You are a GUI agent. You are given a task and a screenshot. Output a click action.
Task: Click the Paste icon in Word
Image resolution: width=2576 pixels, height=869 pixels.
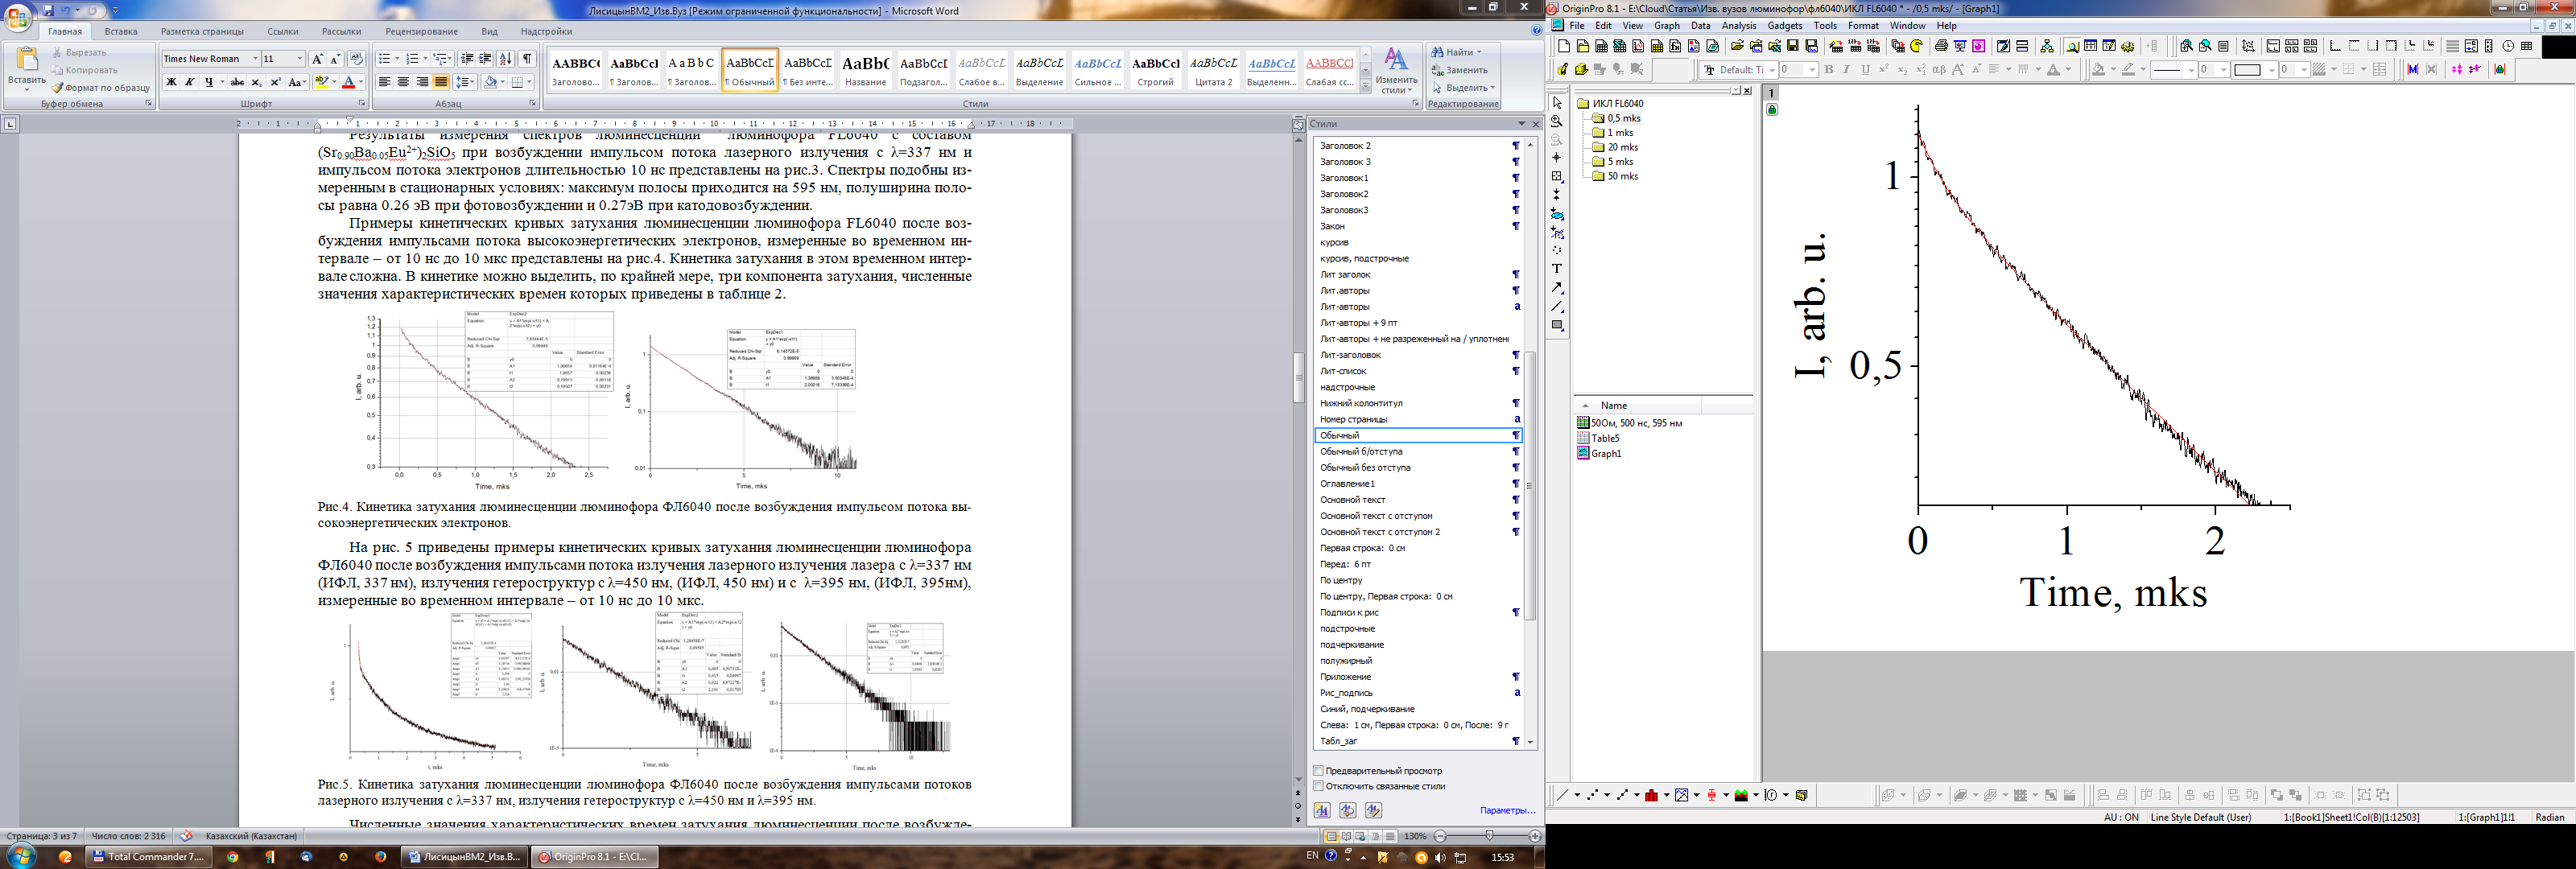point(27,67)
